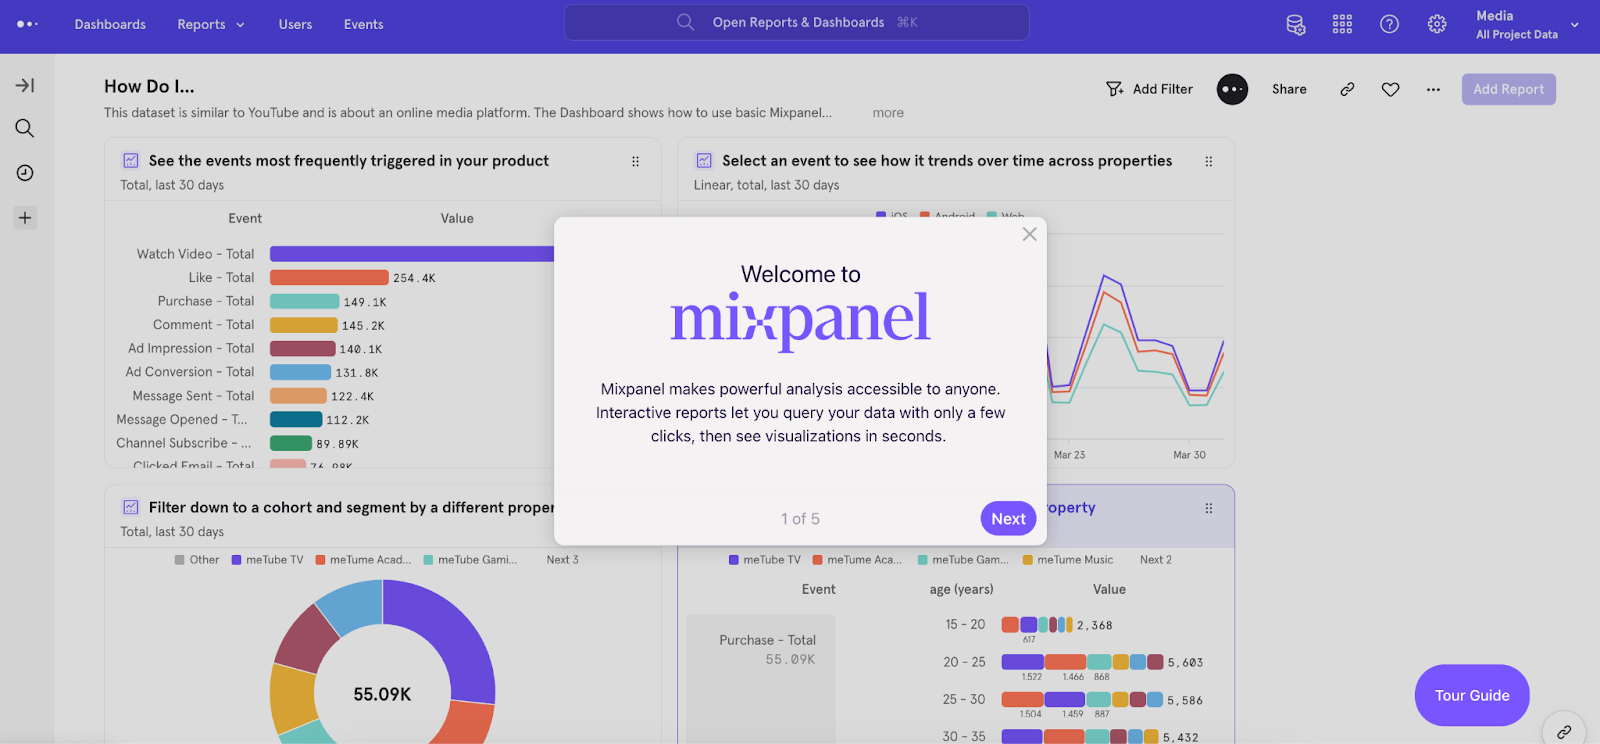Open the Dashboards menu item
Screen dimensions: 1600x744
[110, 24]
